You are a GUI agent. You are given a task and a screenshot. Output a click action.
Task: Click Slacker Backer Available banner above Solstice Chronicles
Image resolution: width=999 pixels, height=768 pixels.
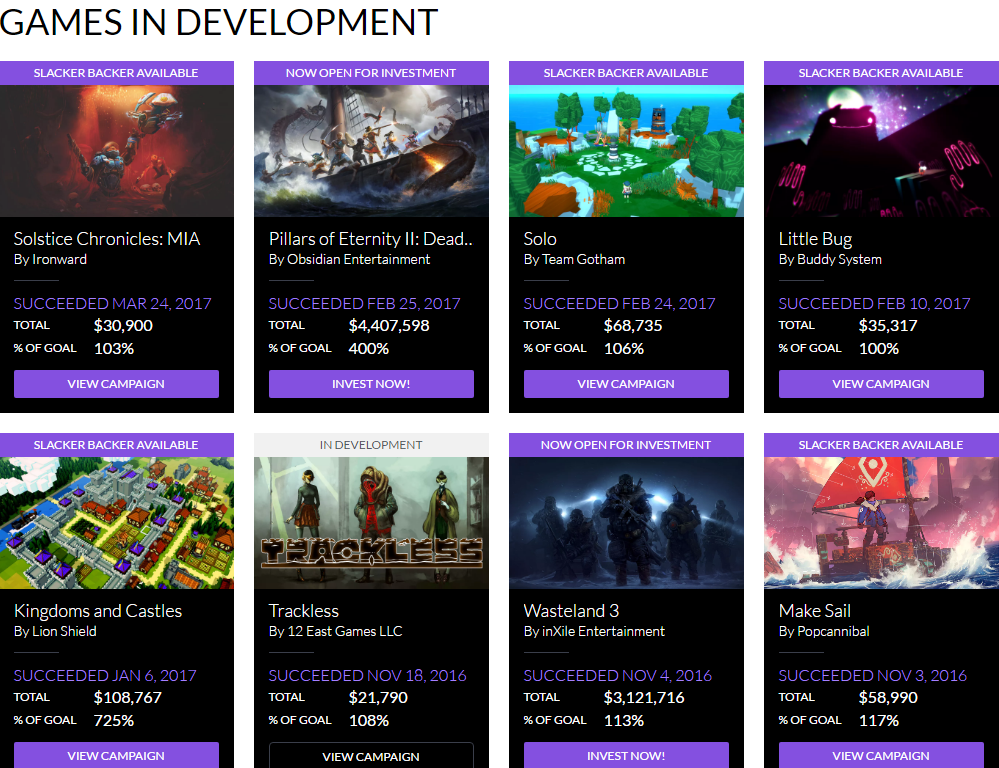tap(117, 73)
